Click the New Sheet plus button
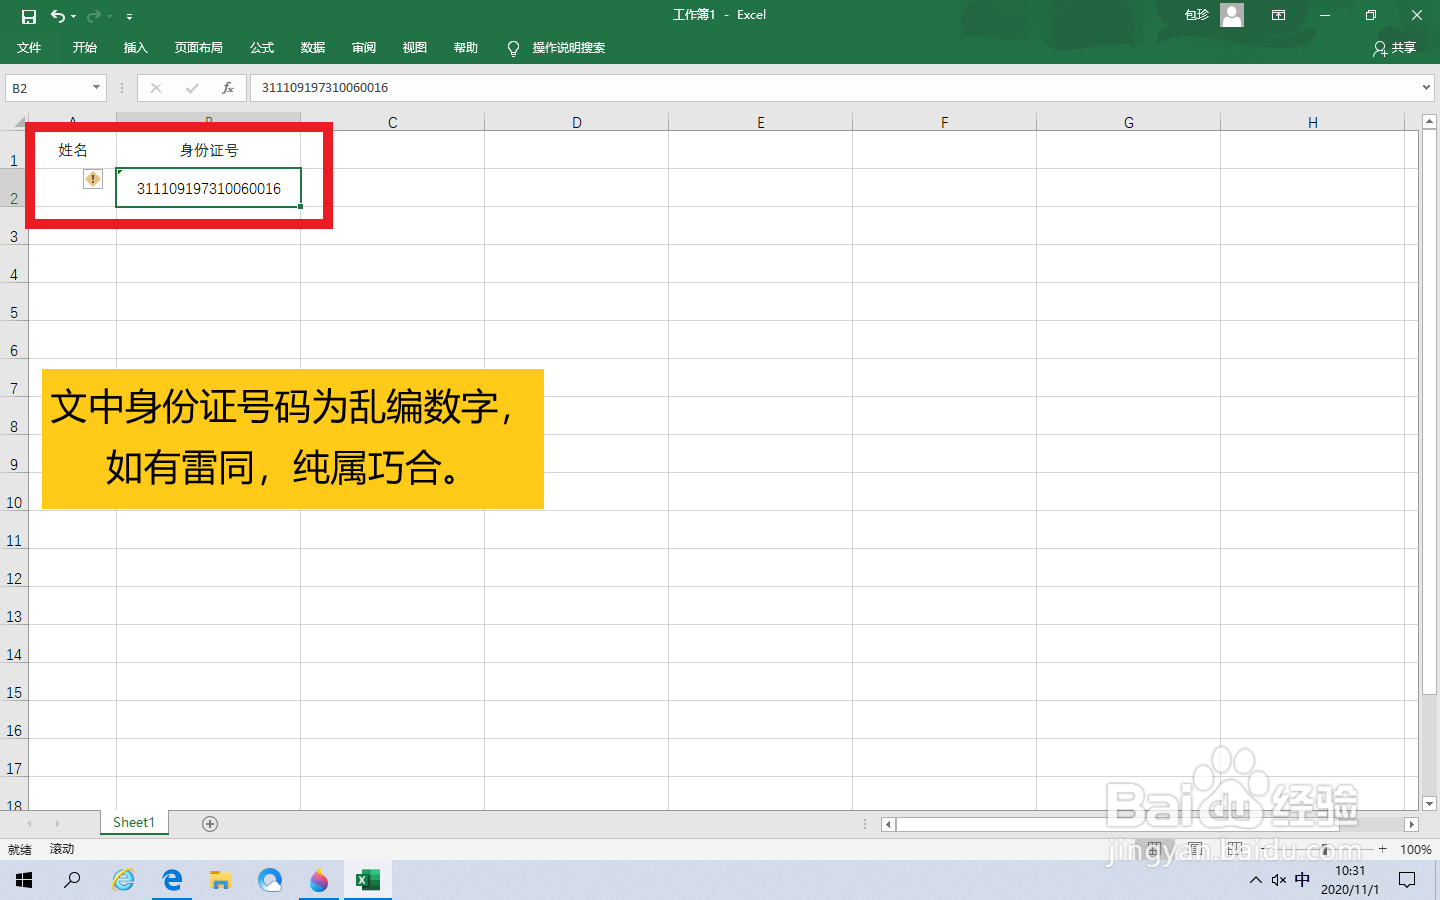 click(209, 822)
